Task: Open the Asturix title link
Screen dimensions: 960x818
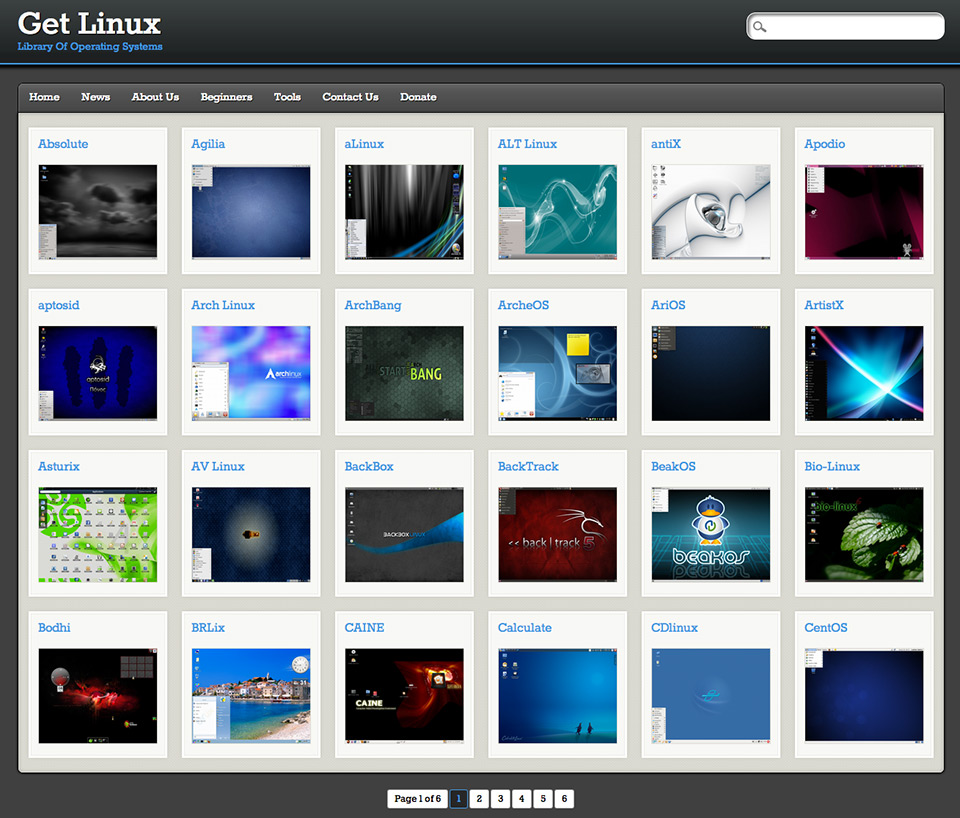Action: (59, 466)
